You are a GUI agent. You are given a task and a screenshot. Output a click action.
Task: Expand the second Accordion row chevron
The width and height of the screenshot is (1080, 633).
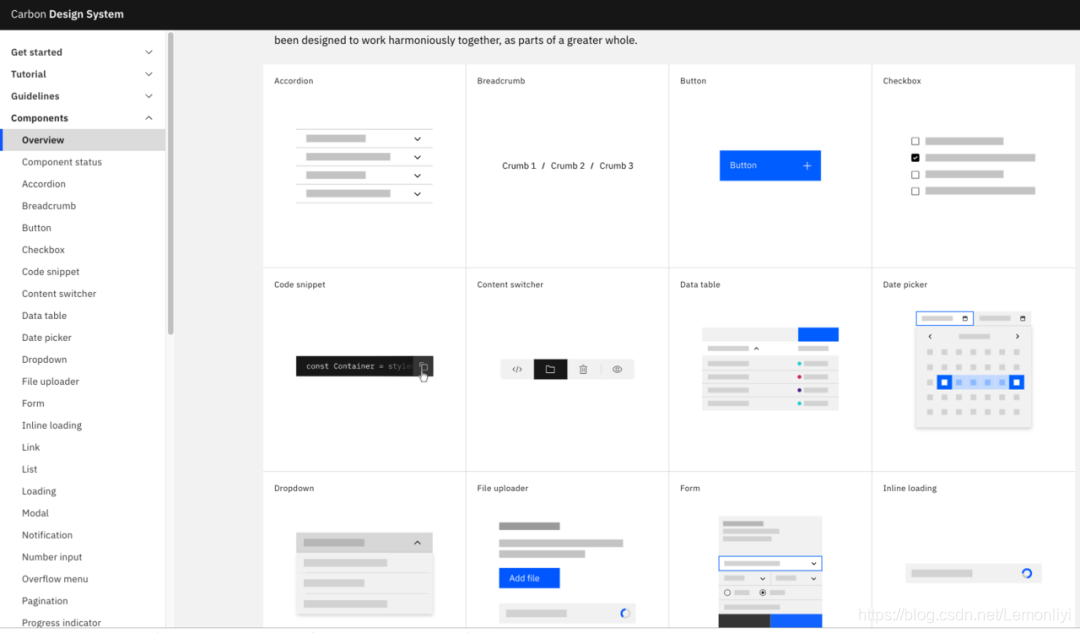tap(417, 157)
